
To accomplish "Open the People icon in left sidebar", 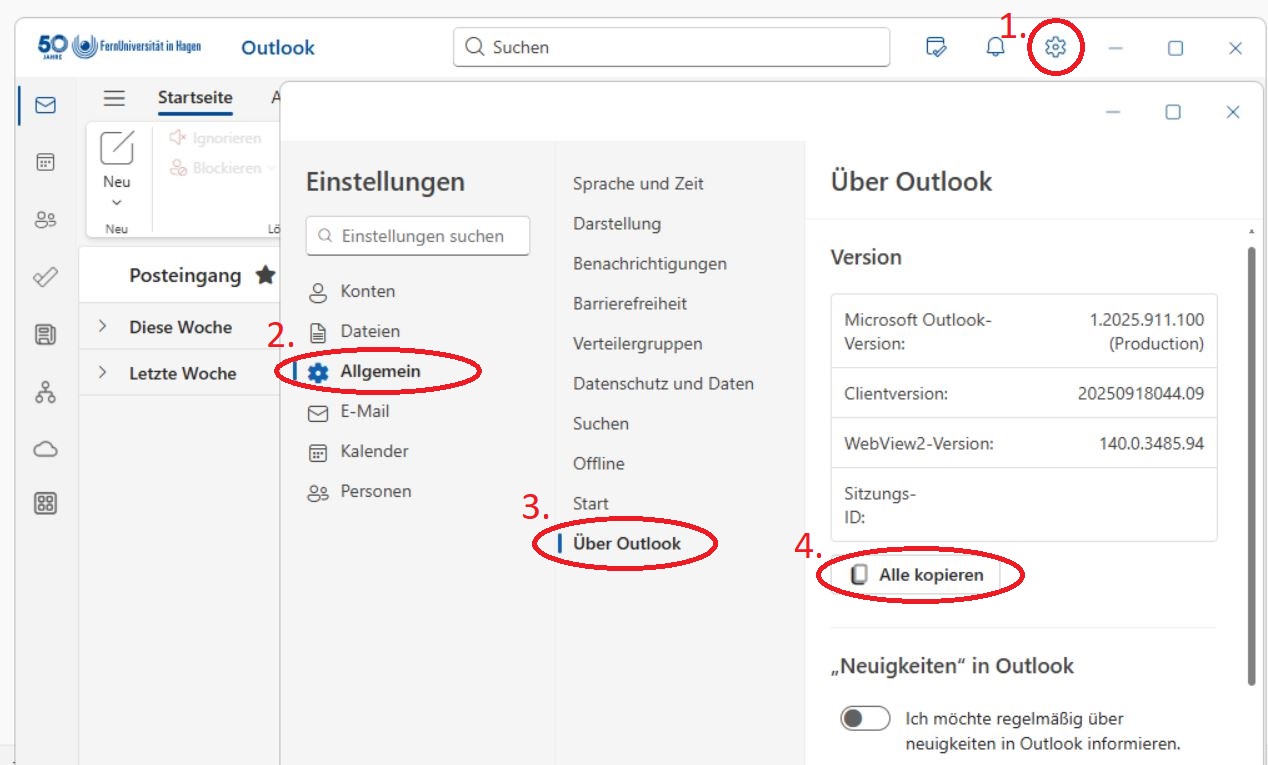I will click(x=45, y=220).
